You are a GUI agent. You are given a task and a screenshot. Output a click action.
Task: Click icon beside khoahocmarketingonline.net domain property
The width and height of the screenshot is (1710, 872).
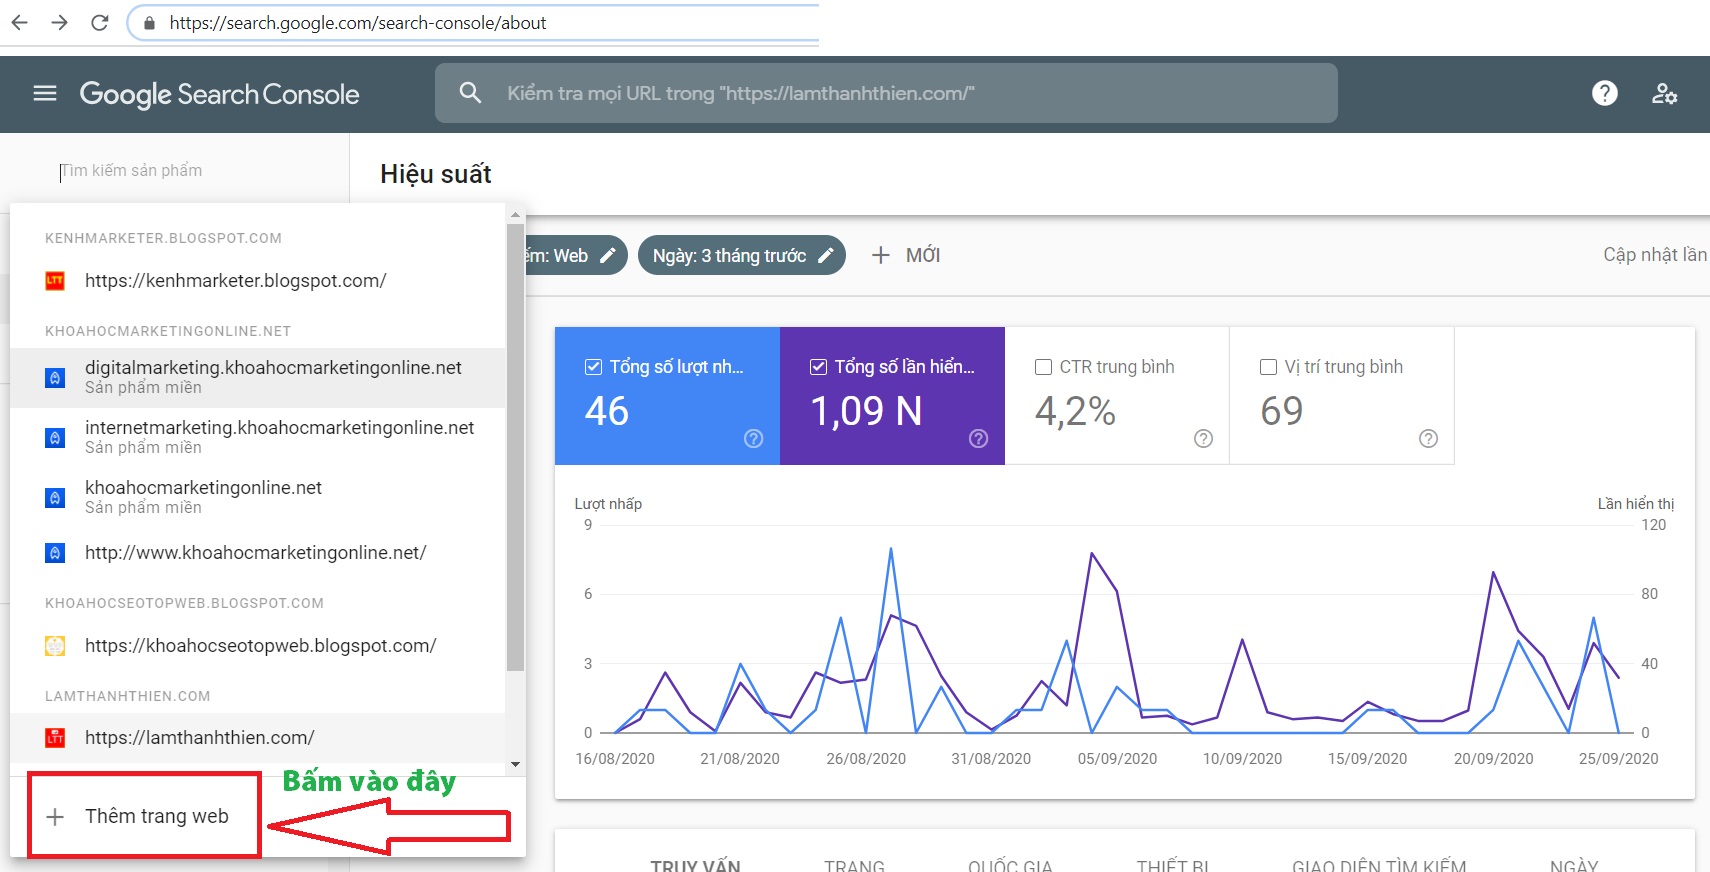(55, 497)
